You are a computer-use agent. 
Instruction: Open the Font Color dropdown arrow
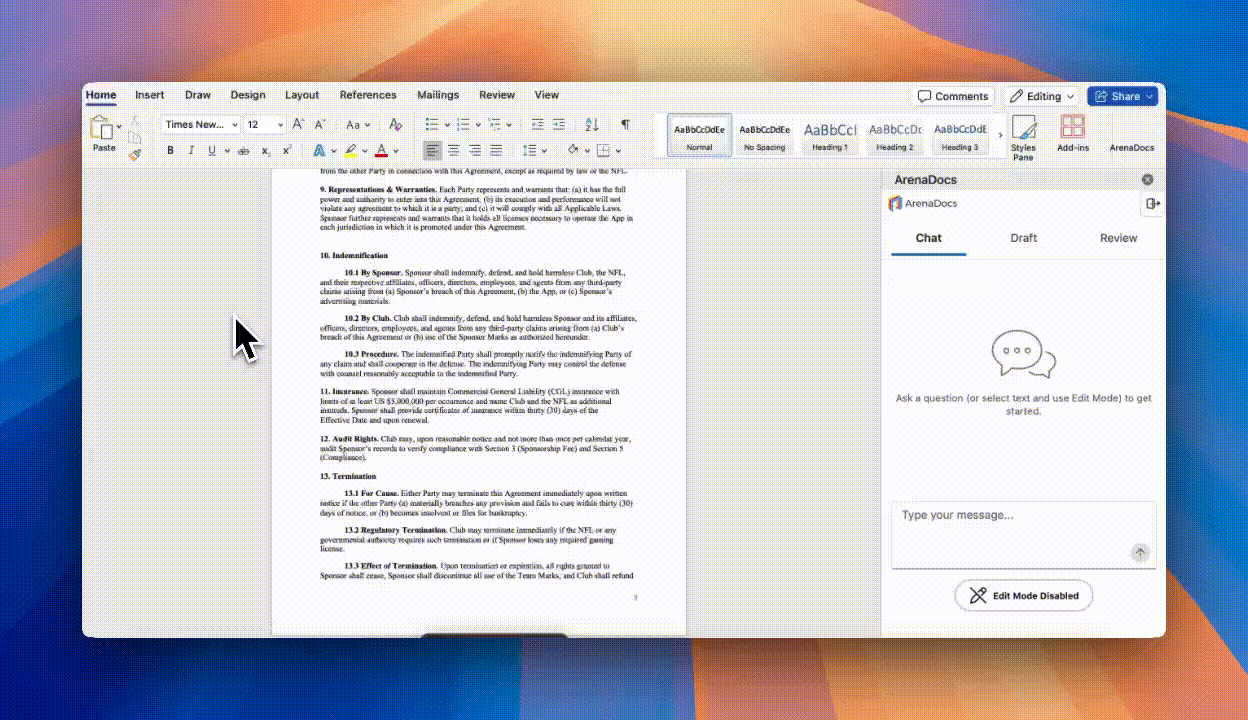[393, 150]
